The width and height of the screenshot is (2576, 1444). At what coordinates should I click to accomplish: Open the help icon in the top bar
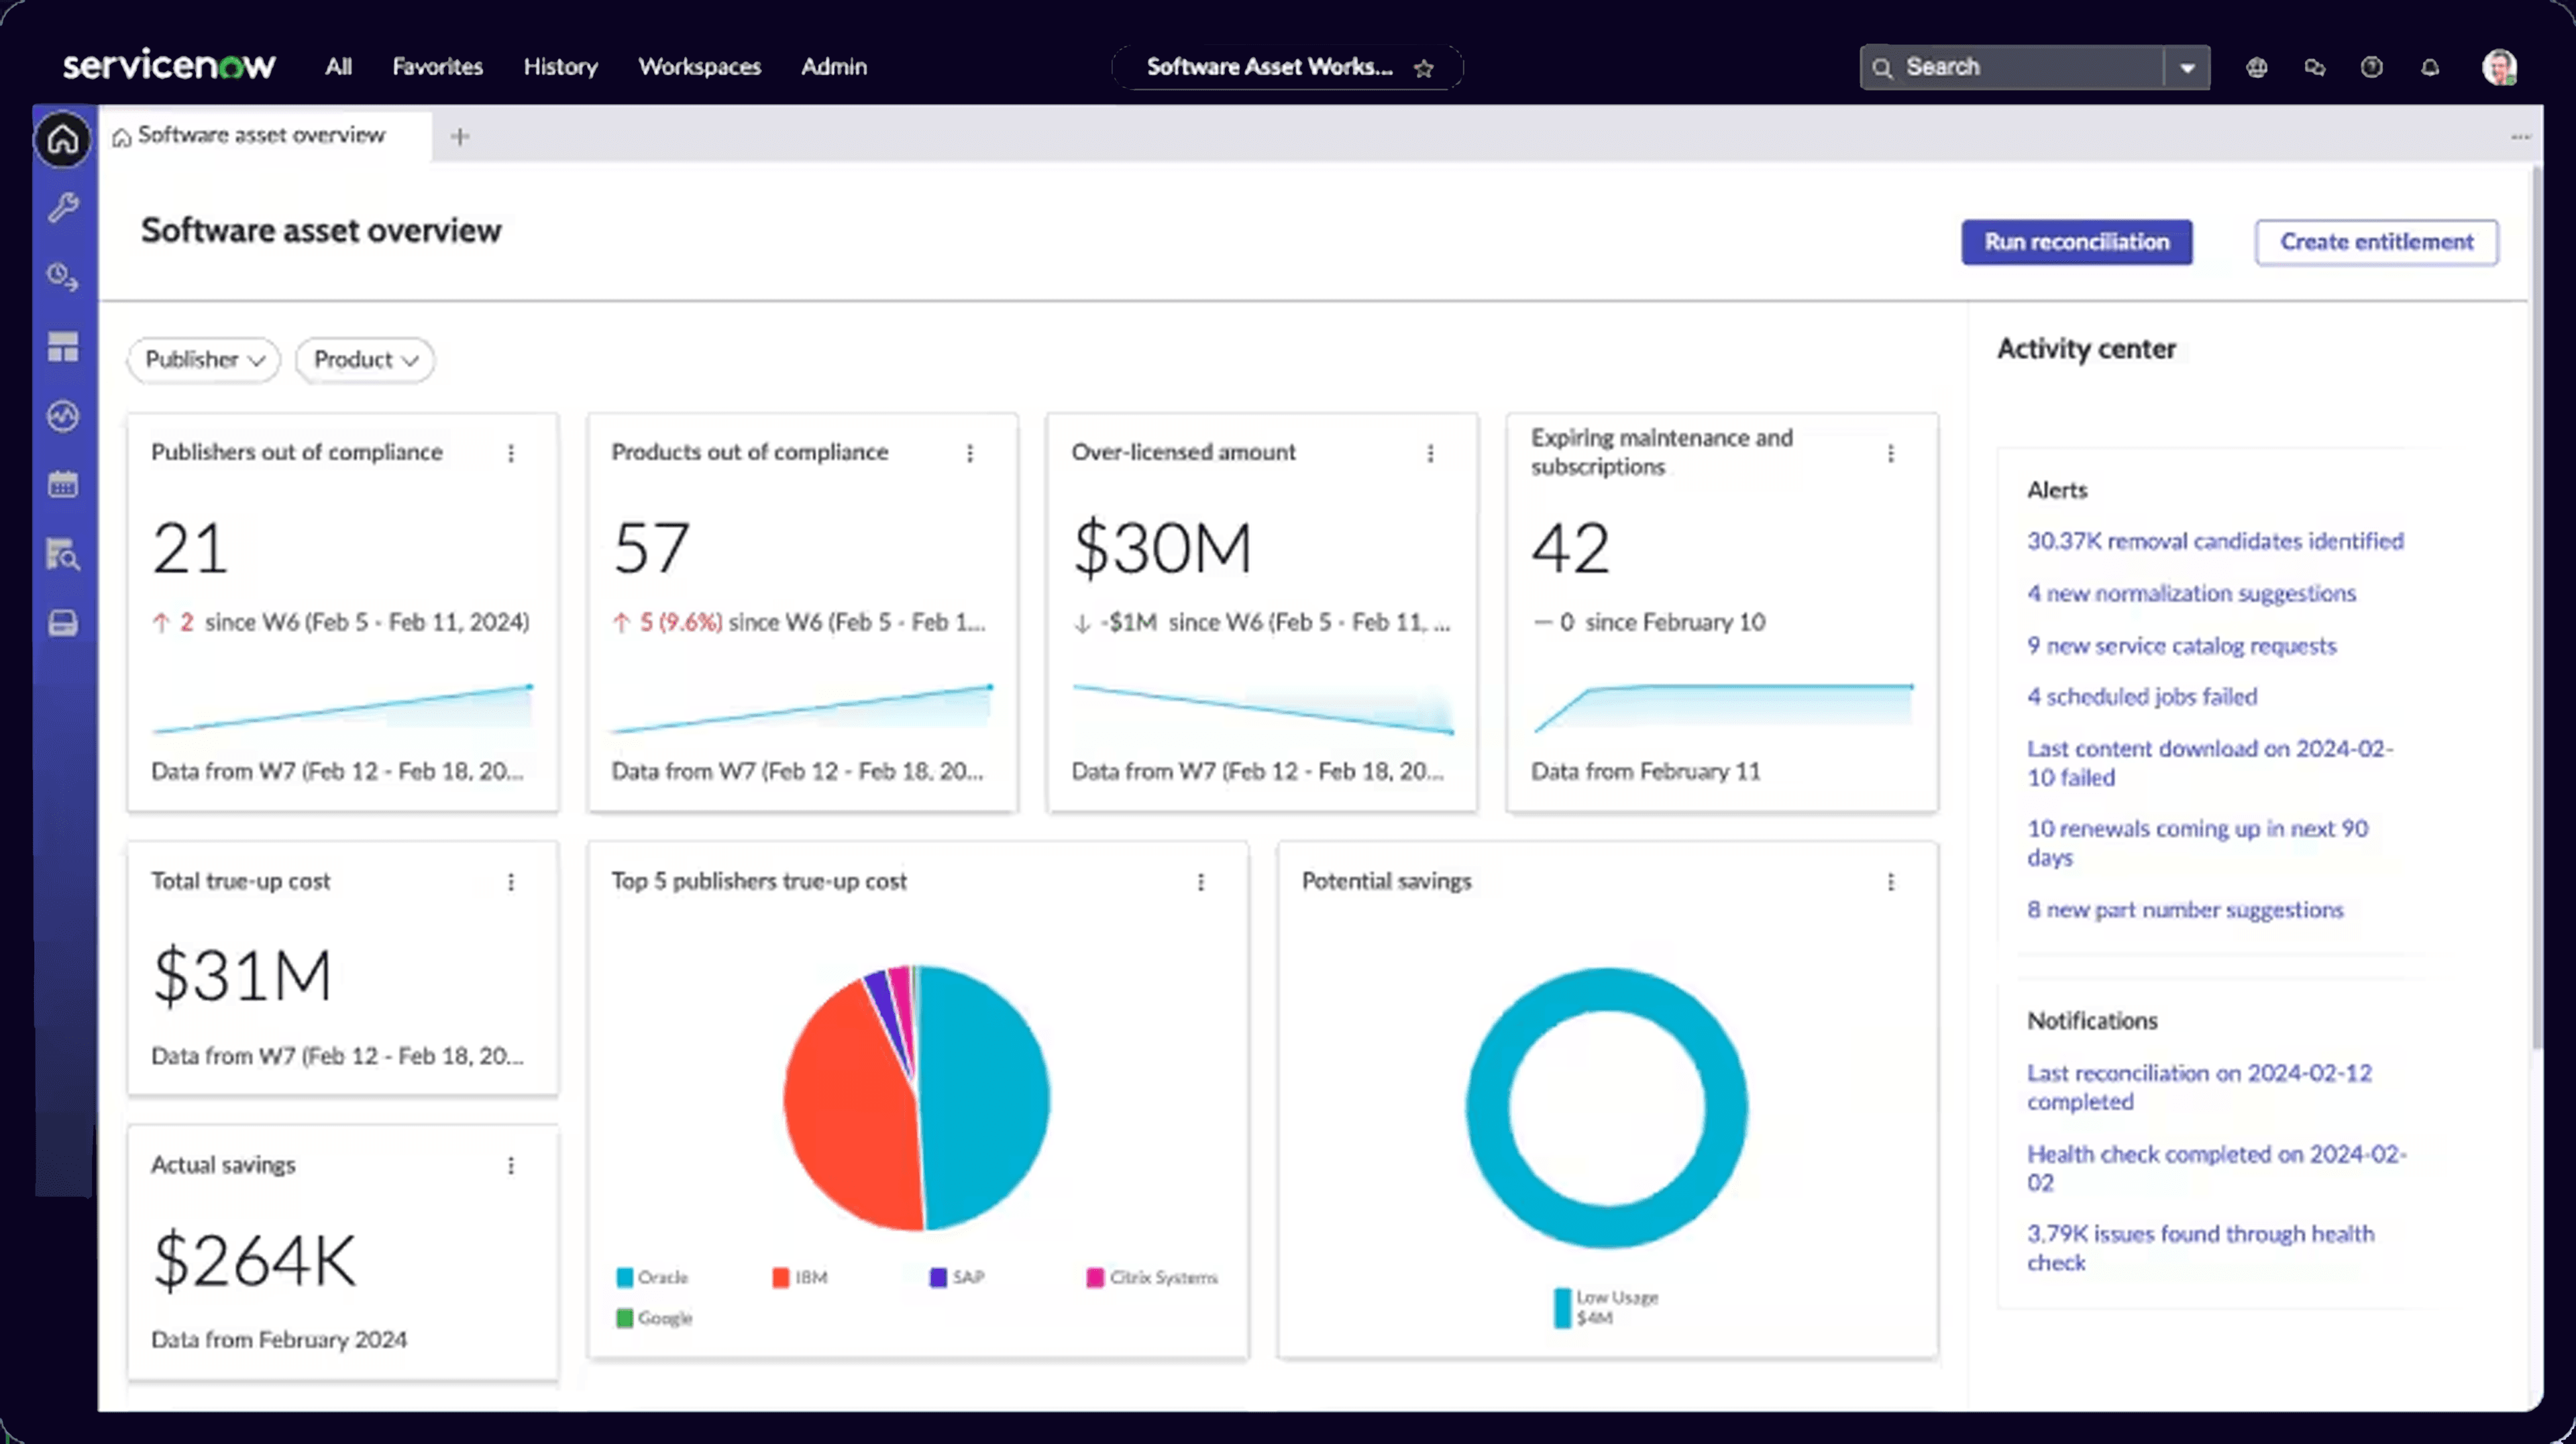coord(2372,67)
